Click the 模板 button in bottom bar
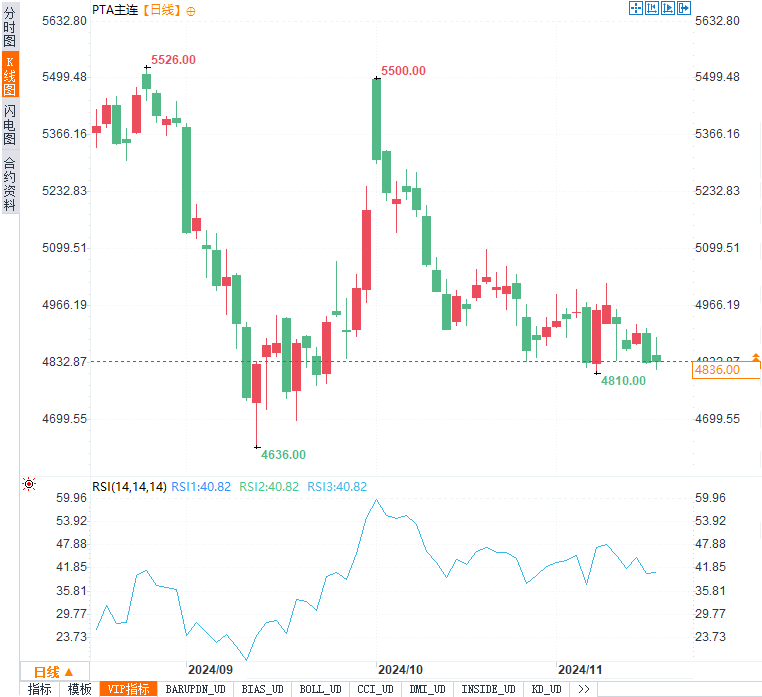The image size is (762, 697). 79,689
